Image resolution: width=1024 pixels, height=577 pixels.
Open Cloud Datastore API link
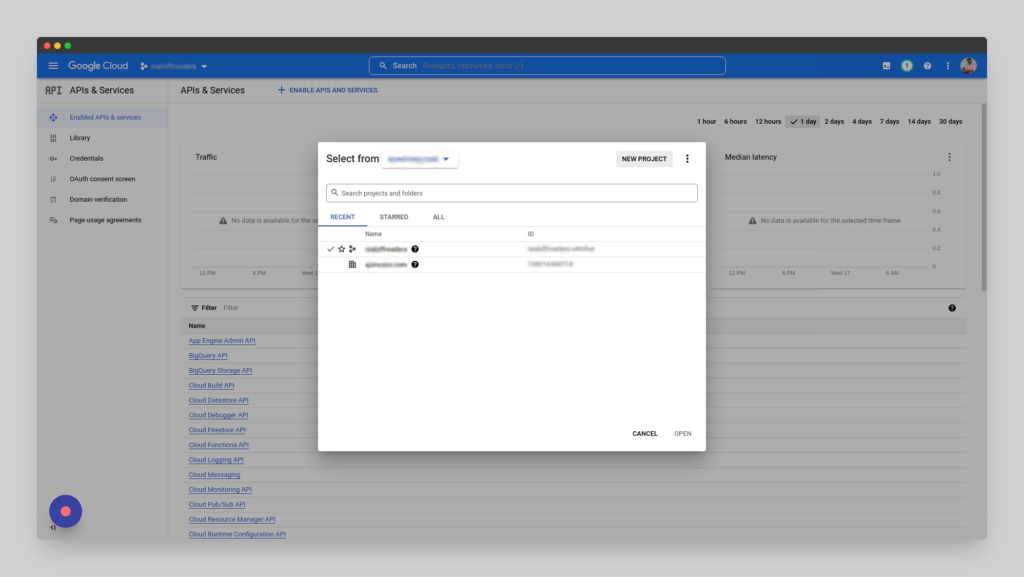(x=218, y=401)
